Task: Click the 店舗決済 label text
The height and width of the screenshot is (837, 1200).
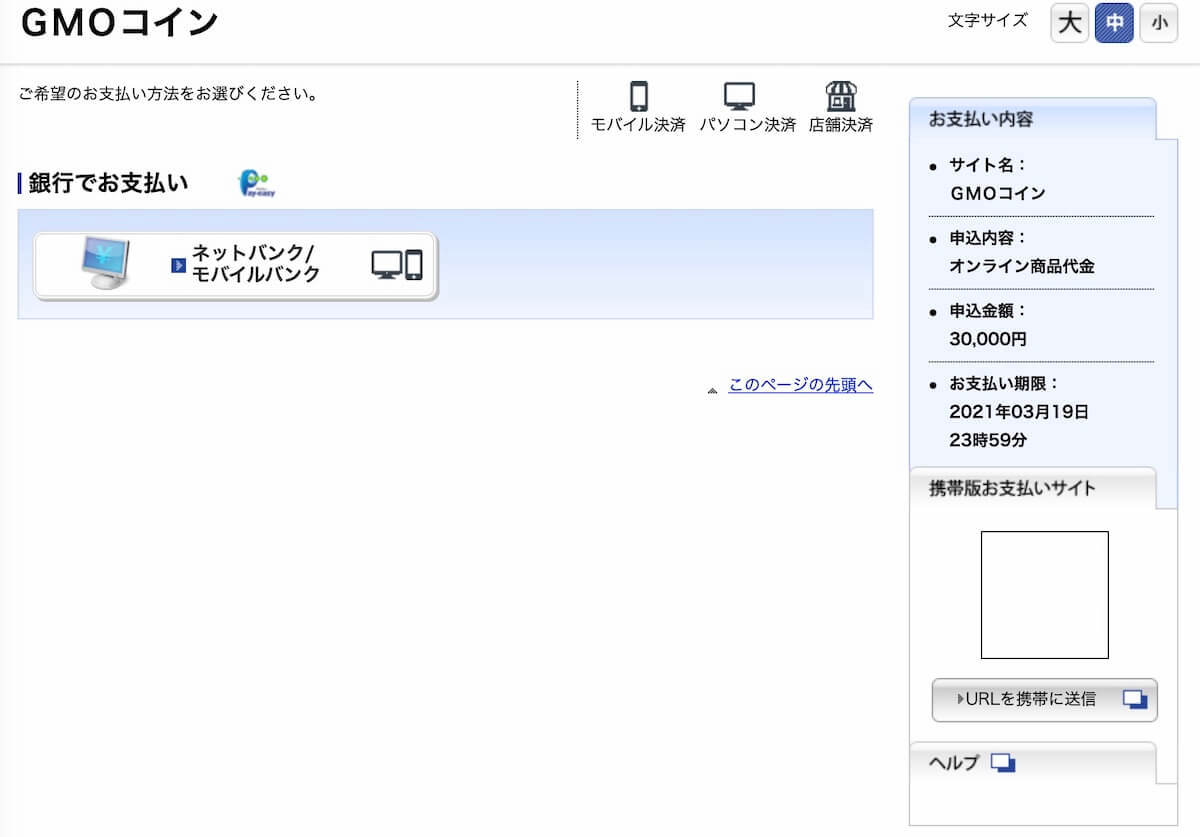Action: click(x=841, y=126)
